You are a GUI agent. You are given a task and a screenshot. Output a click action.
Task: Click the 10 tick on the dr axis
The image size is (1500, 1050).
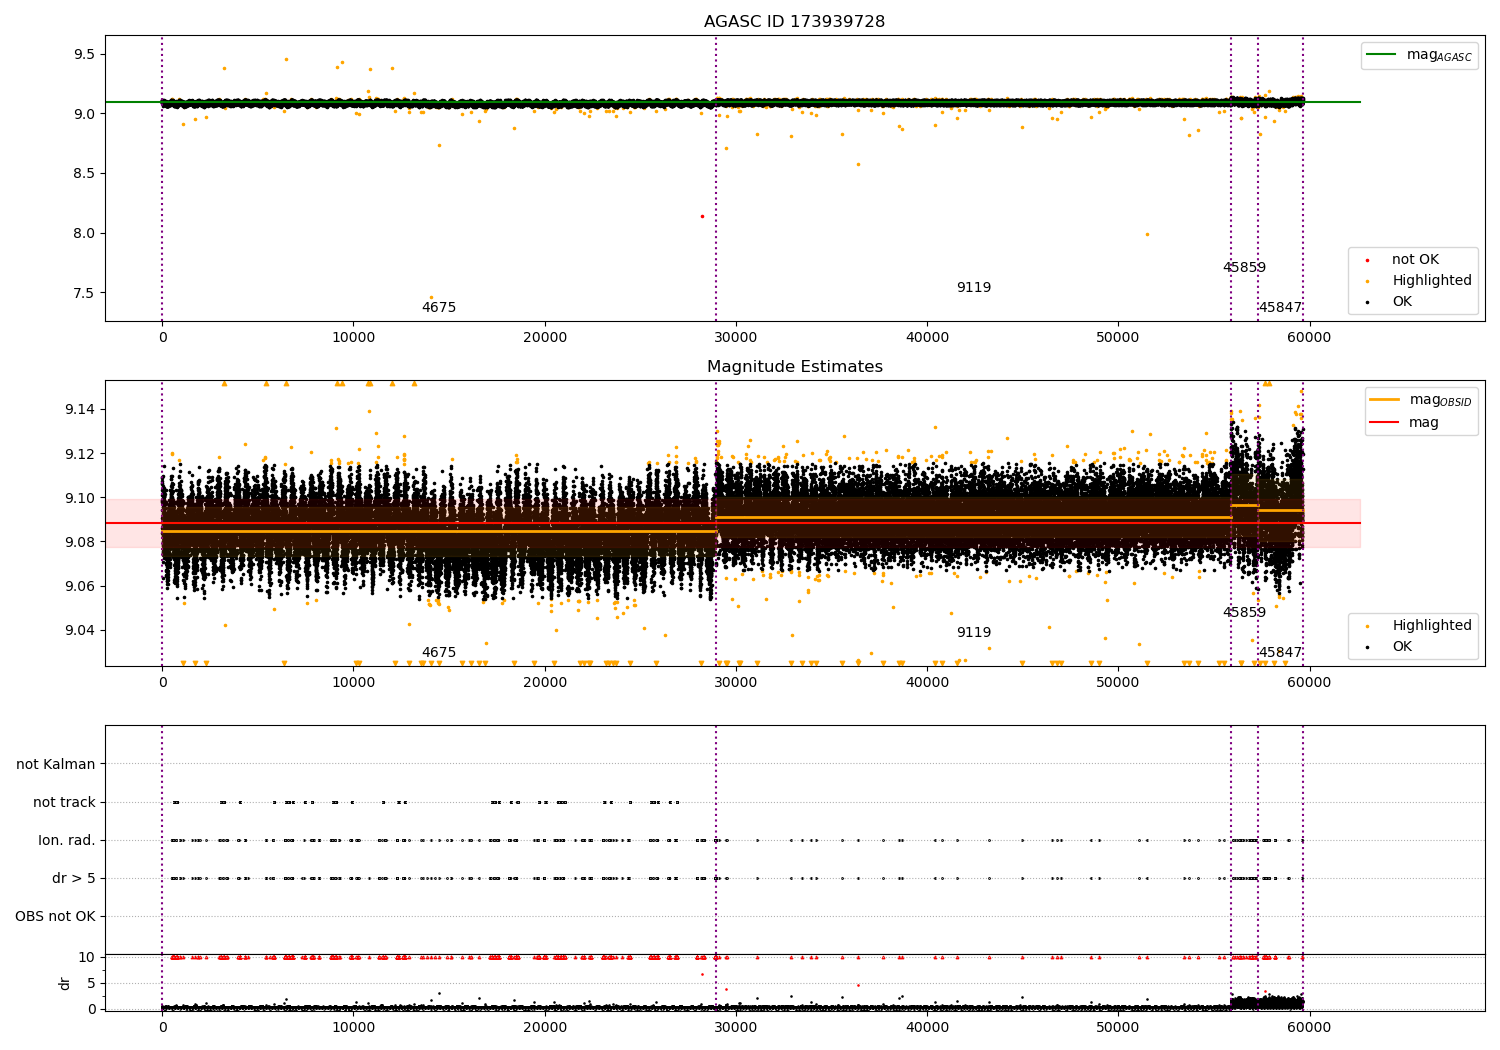[x=87, y=957]
